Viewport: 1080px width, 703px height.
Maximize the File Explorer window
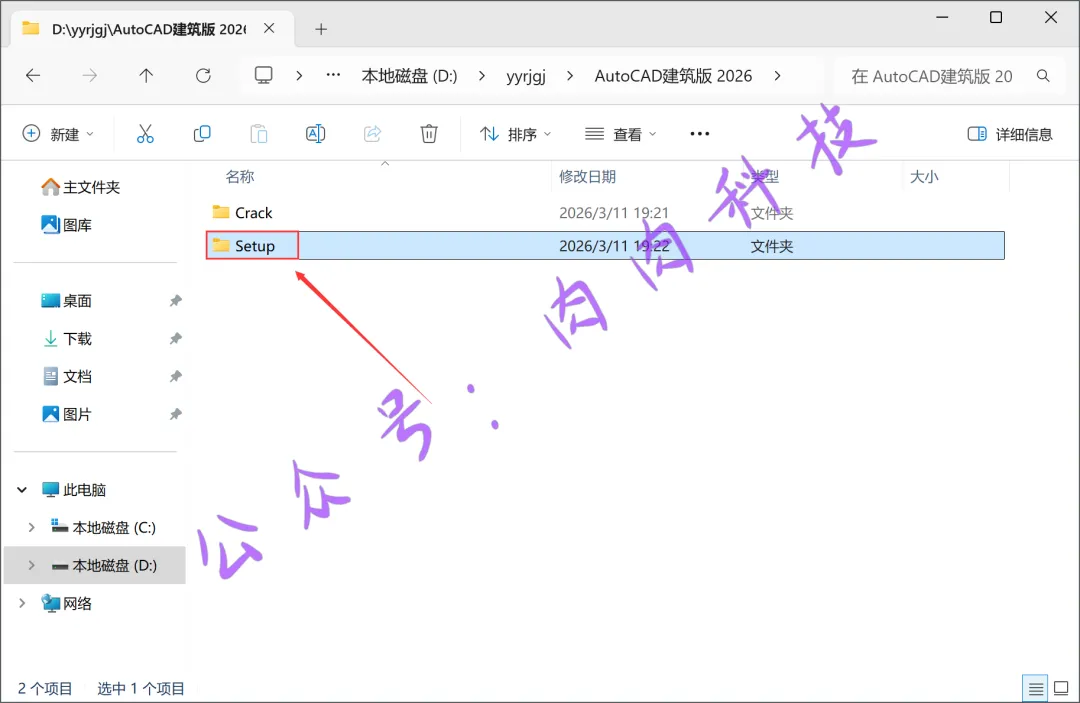(x=996, y=17)
